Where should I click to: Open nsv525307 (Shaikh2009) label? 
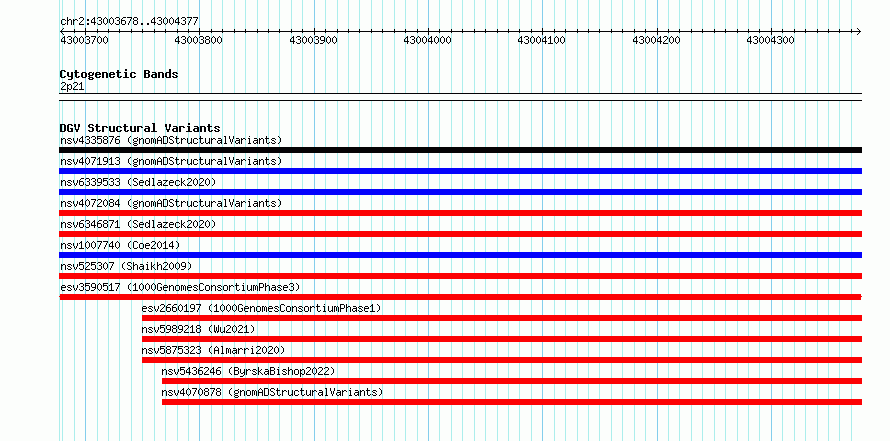(126, 266)
